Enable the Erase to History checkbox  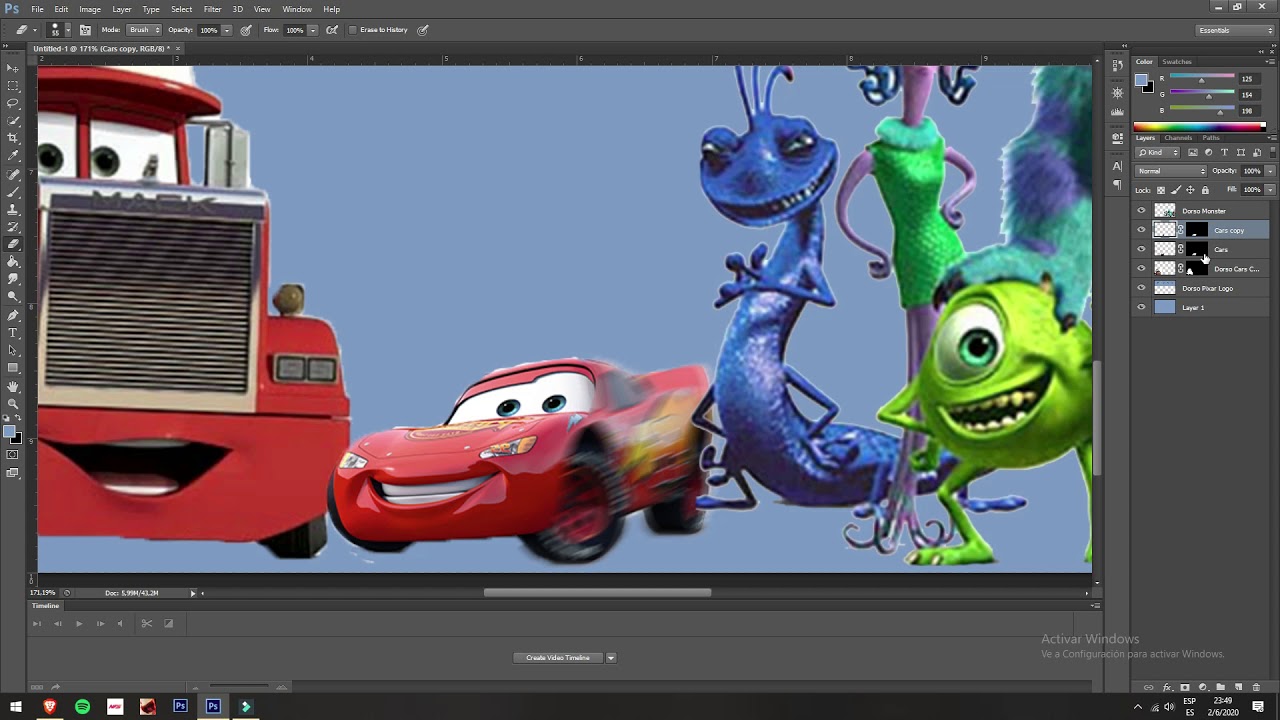(x=353, y=30)
